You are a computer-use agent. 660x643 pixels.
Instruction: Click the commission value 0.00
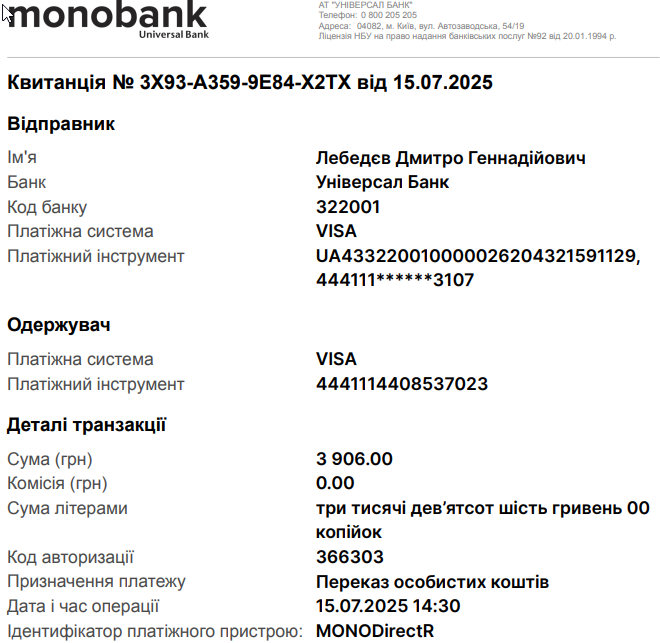click(x=335, y=483)
